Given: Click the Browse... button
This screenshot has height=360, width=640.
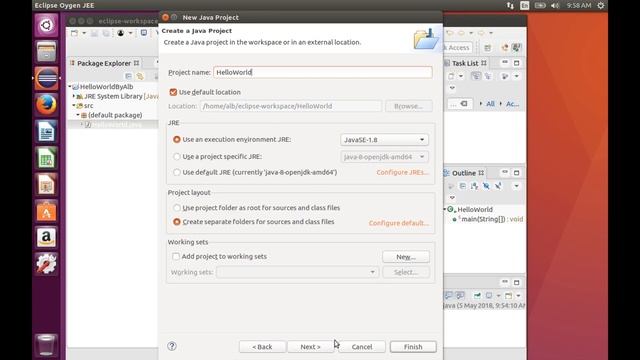Looking at the screenshot, I should click(x=409, y=106).
